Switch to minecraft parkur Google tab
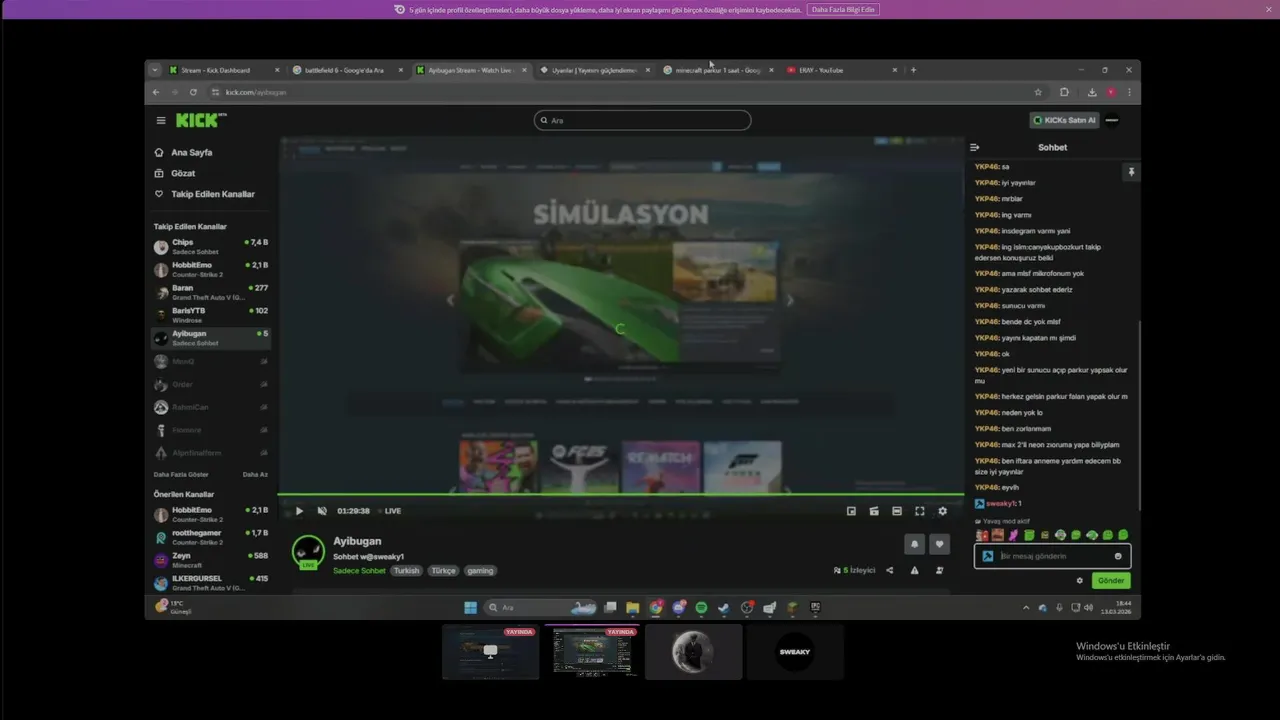1280x720 pixels. (718, 70)
